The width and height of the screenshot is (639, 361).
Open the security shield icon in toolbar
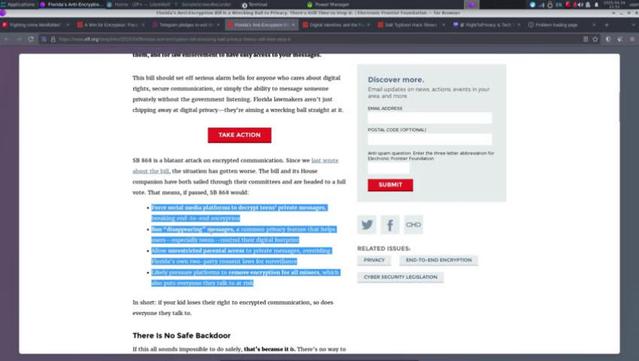pyautogui.click(x=608, y=39)
